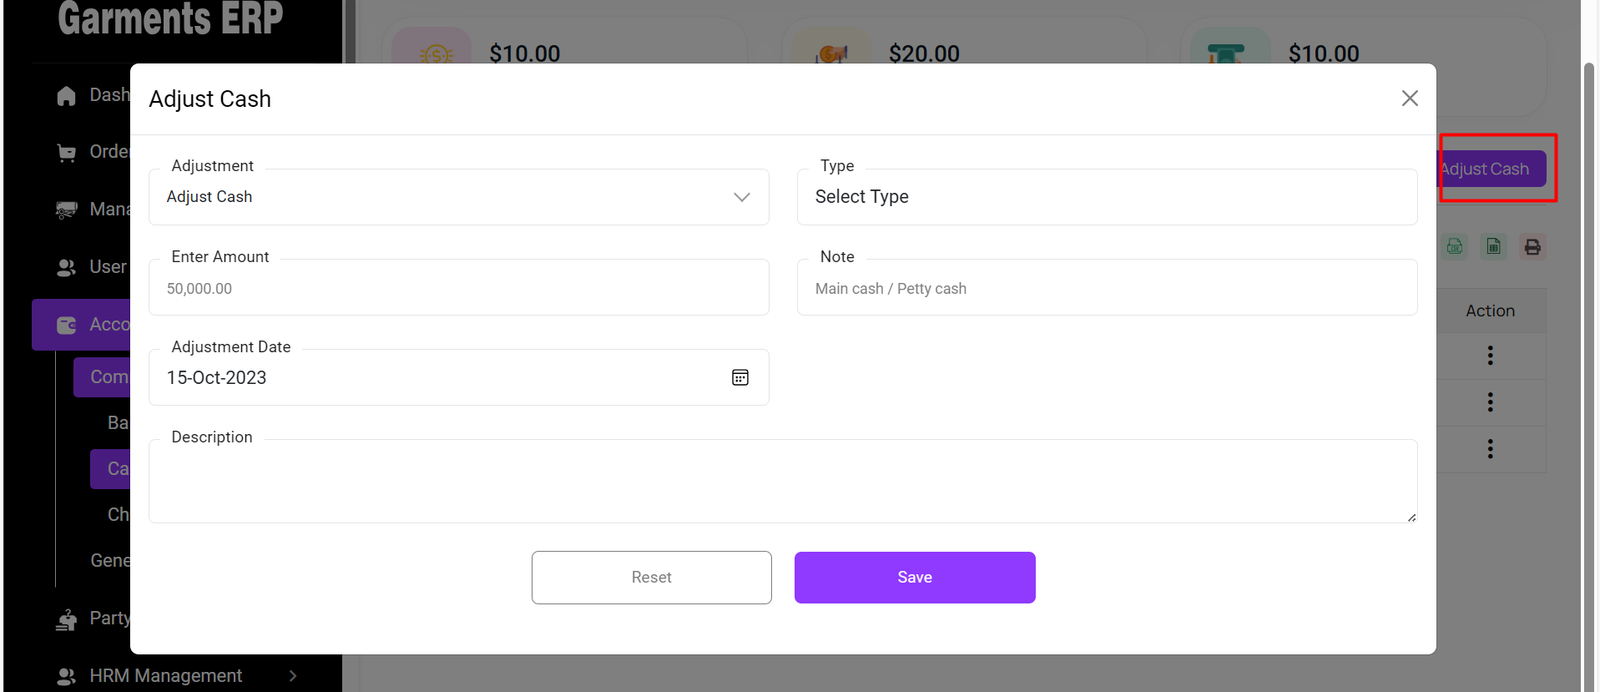Open the calendar picker for Adjustment Date
1600x692 pixels.
tap(740, 378)
